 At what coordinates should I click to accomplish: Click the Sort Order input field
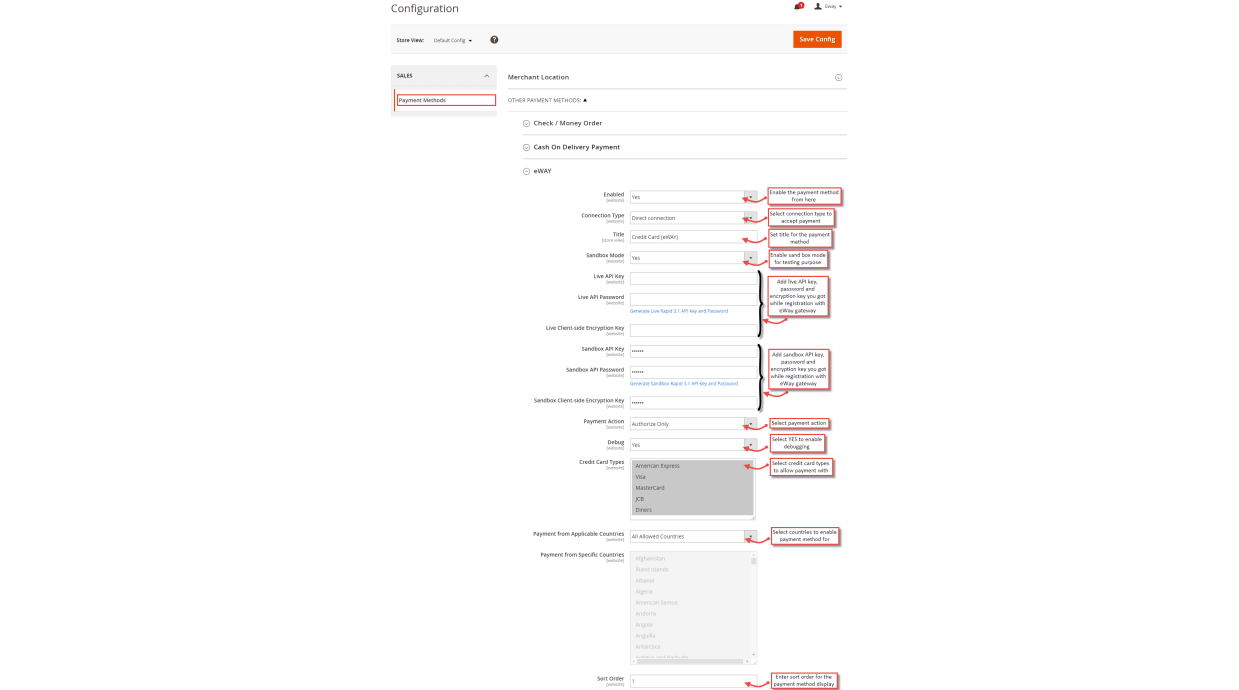click(693, 681)
